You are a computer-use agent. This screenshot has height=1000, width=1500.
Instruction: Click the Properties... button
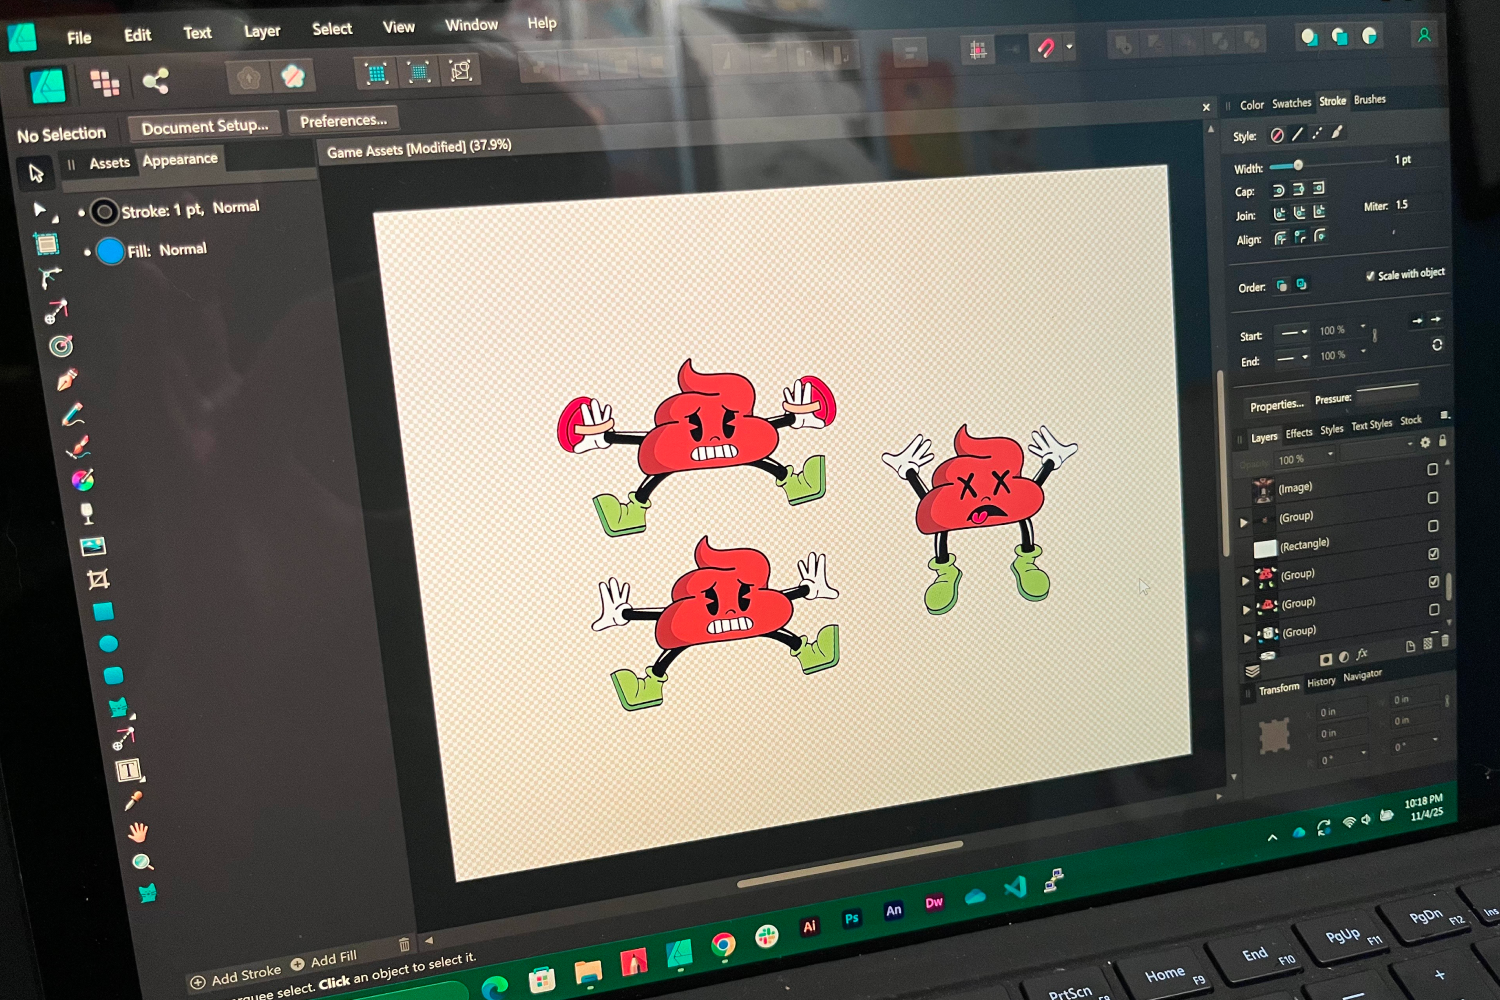coord(1277,405)
